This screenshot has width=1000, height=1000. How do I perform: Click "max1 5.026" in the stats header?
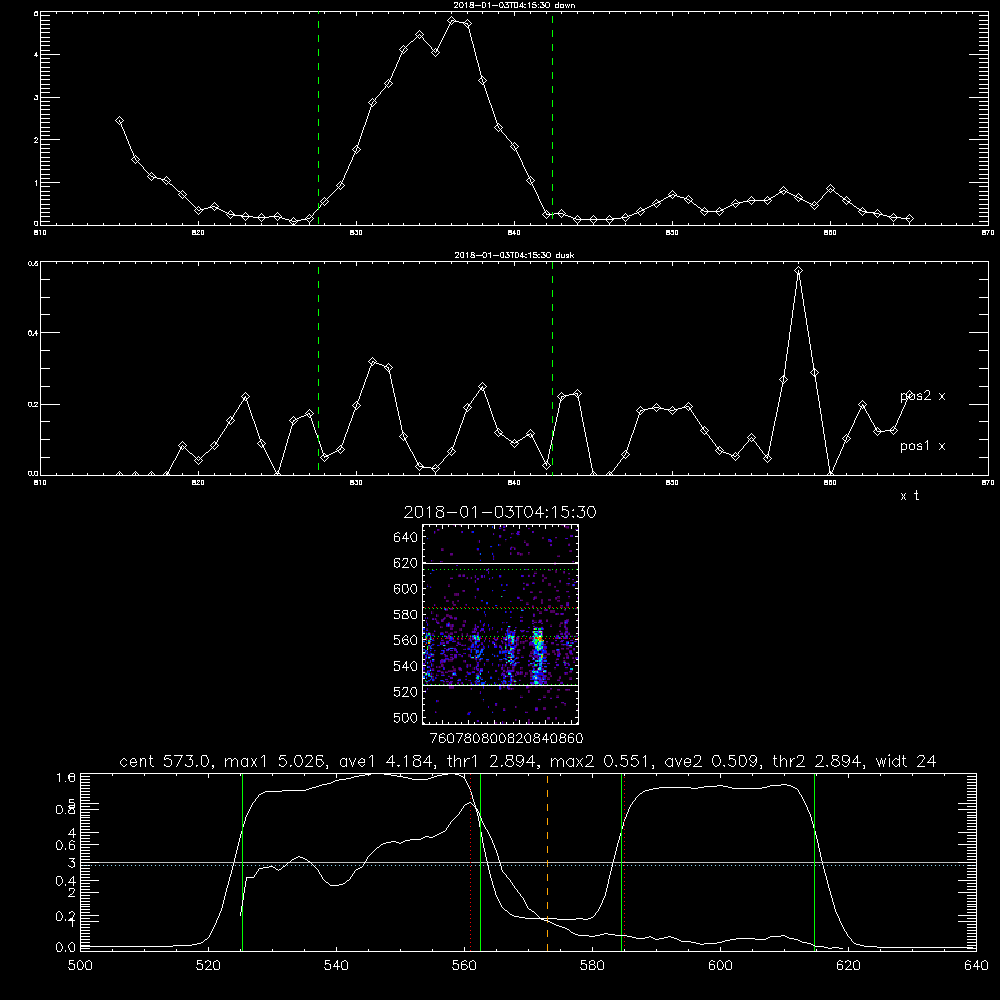click(x=274, y=761)
